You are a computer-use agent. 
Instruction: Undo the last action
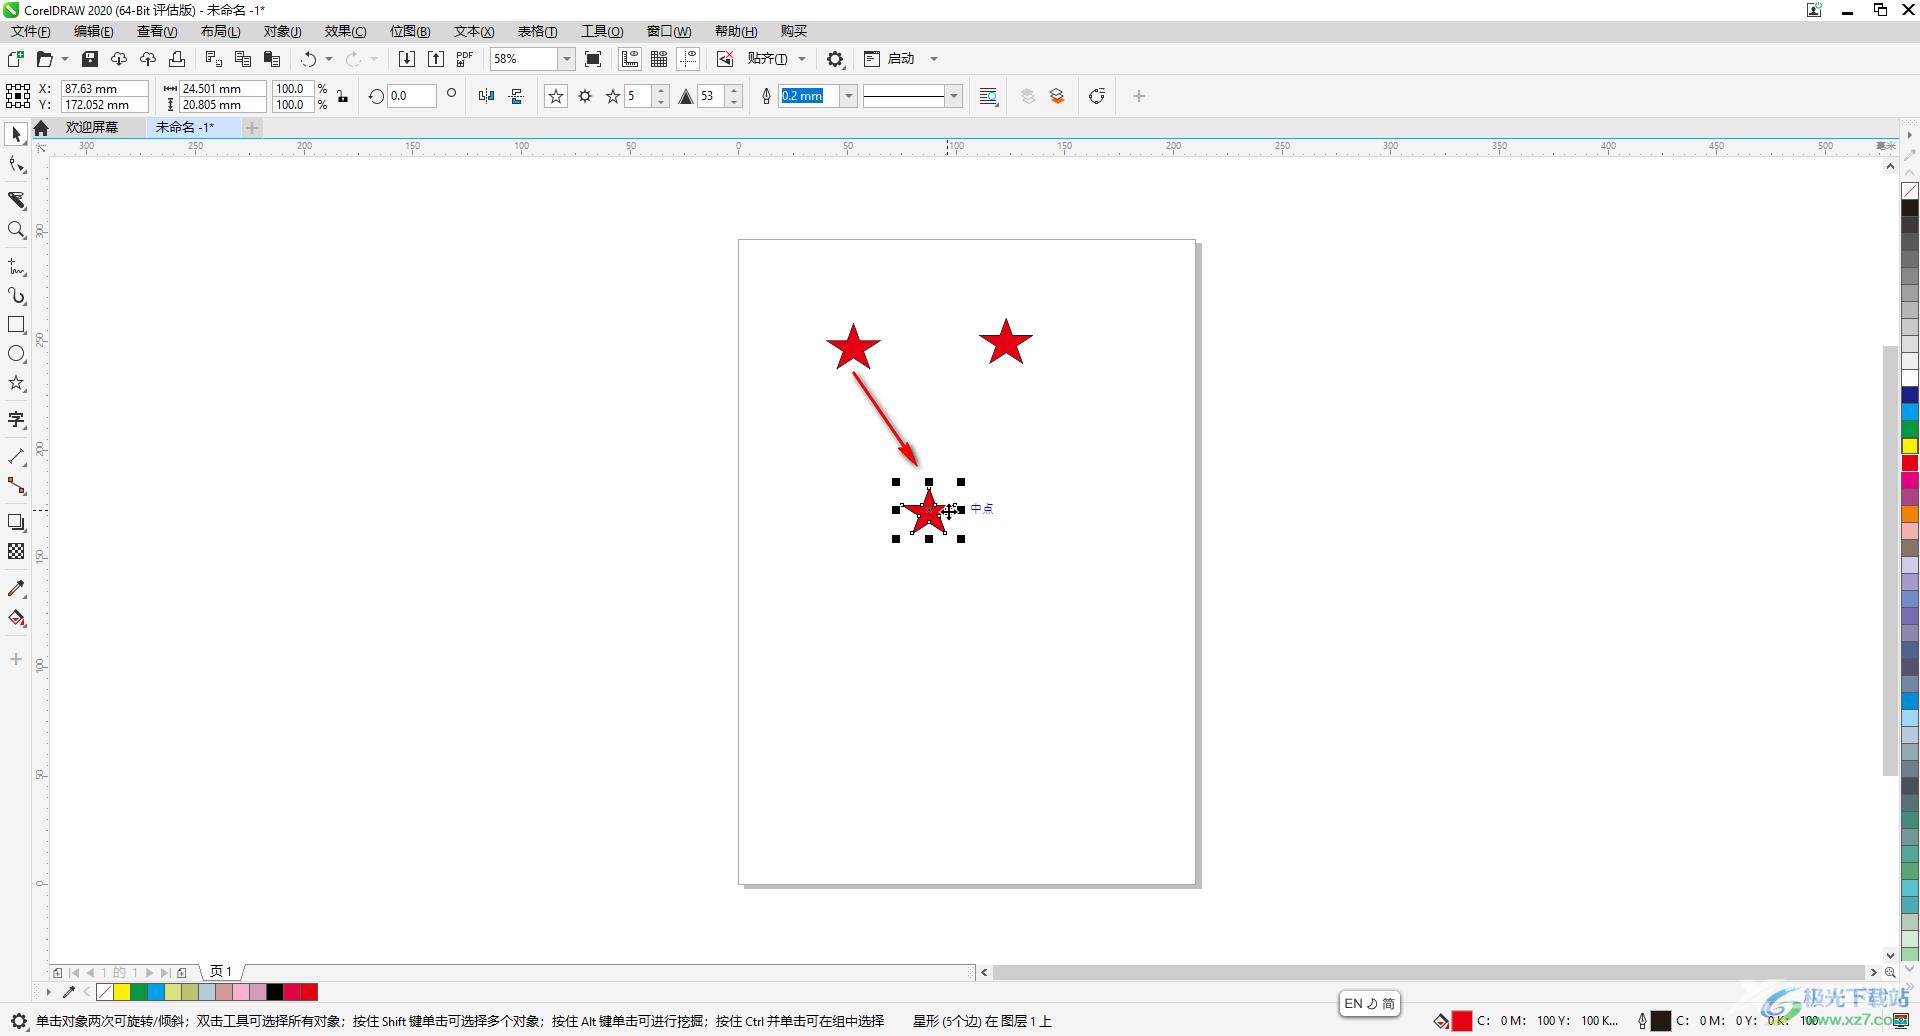tap(309, 59)
